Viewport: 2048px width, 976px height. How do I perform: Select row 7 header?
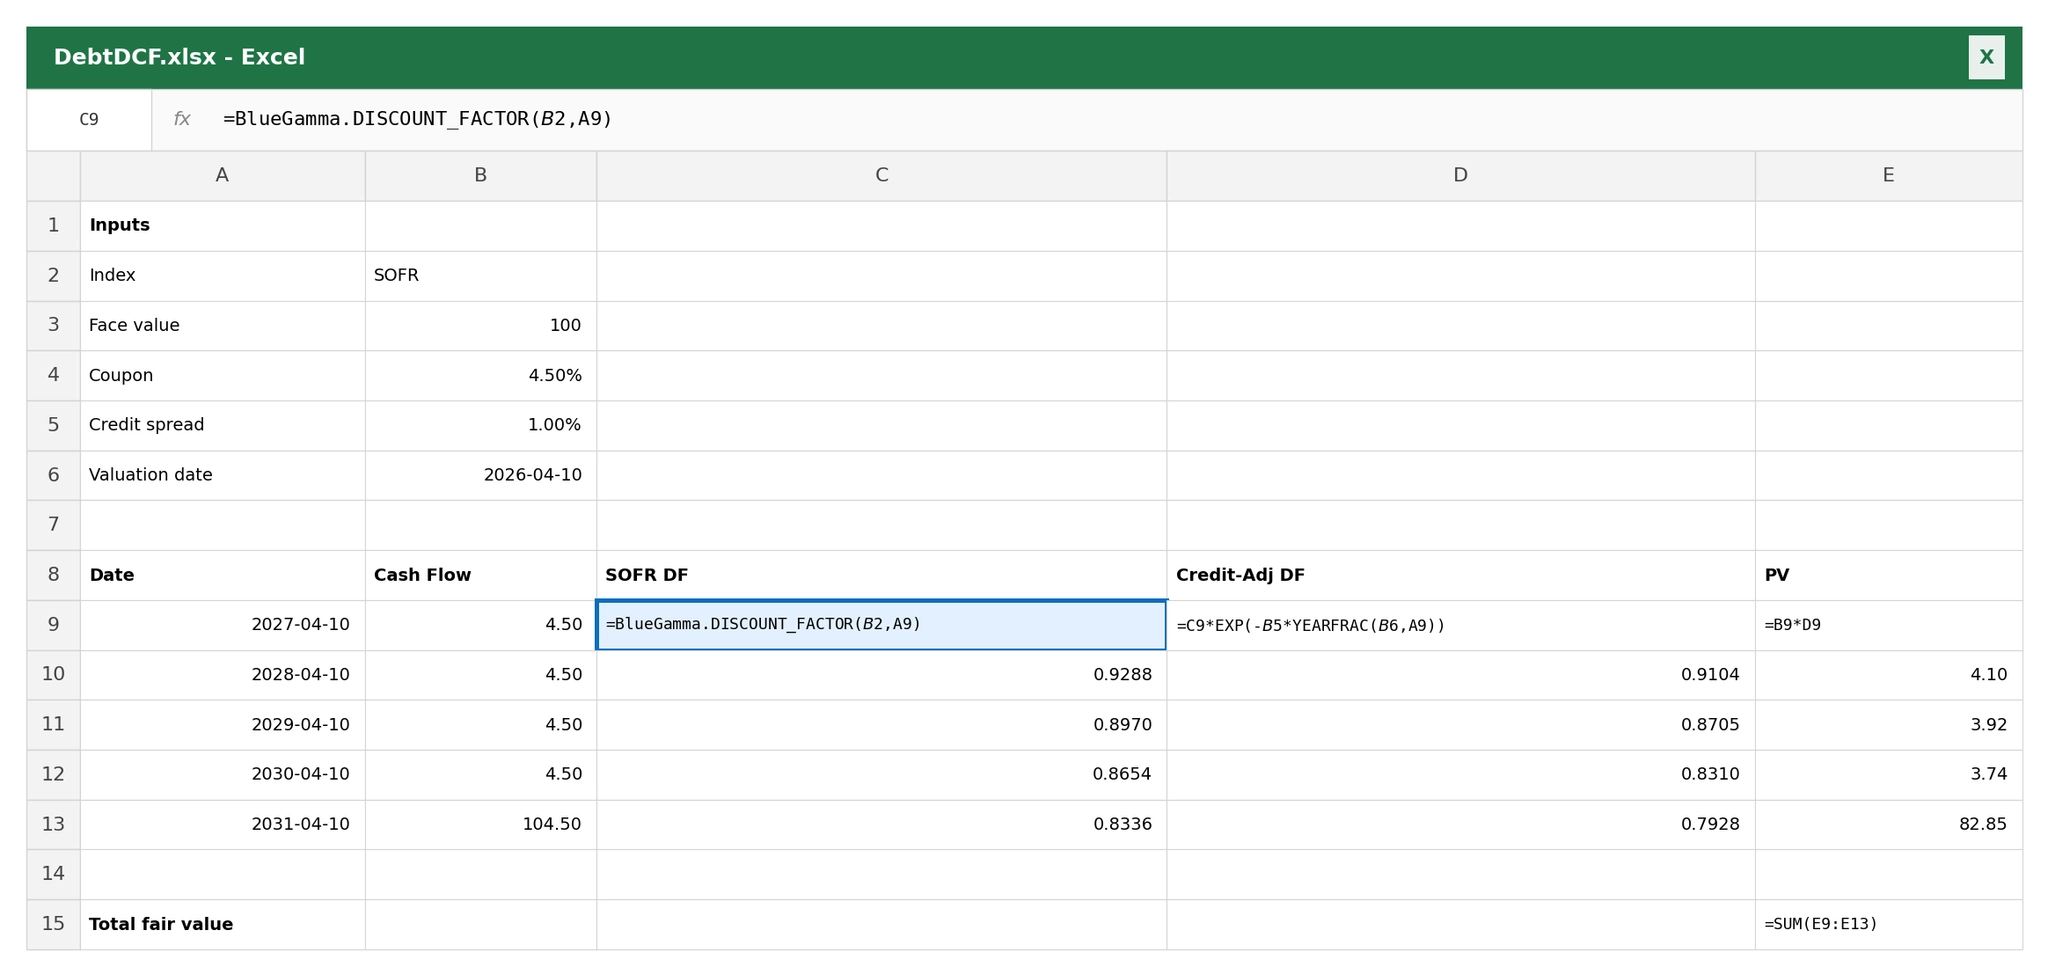click(54, 525)
